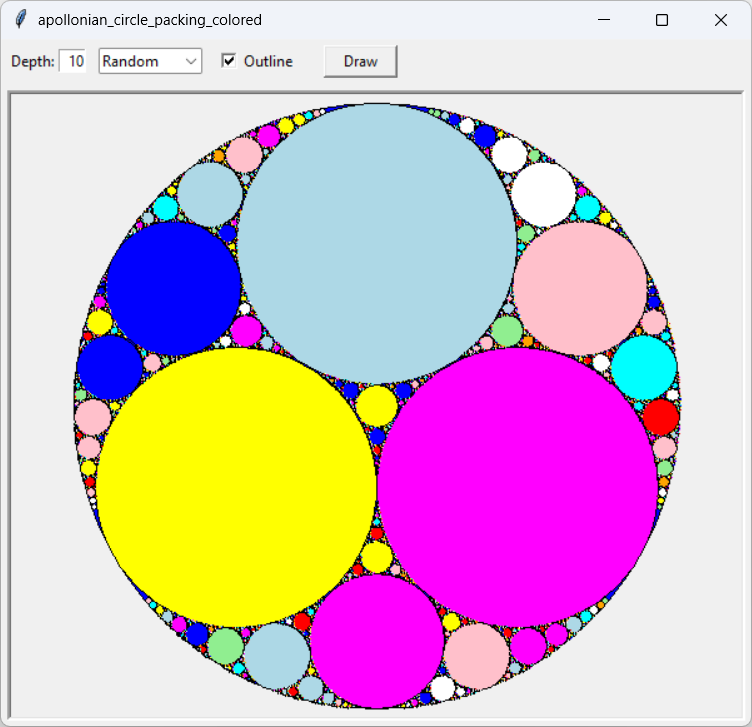752x727 pixels.
Task: Click the "Depth:" label
Action: (x=33, y=61)
